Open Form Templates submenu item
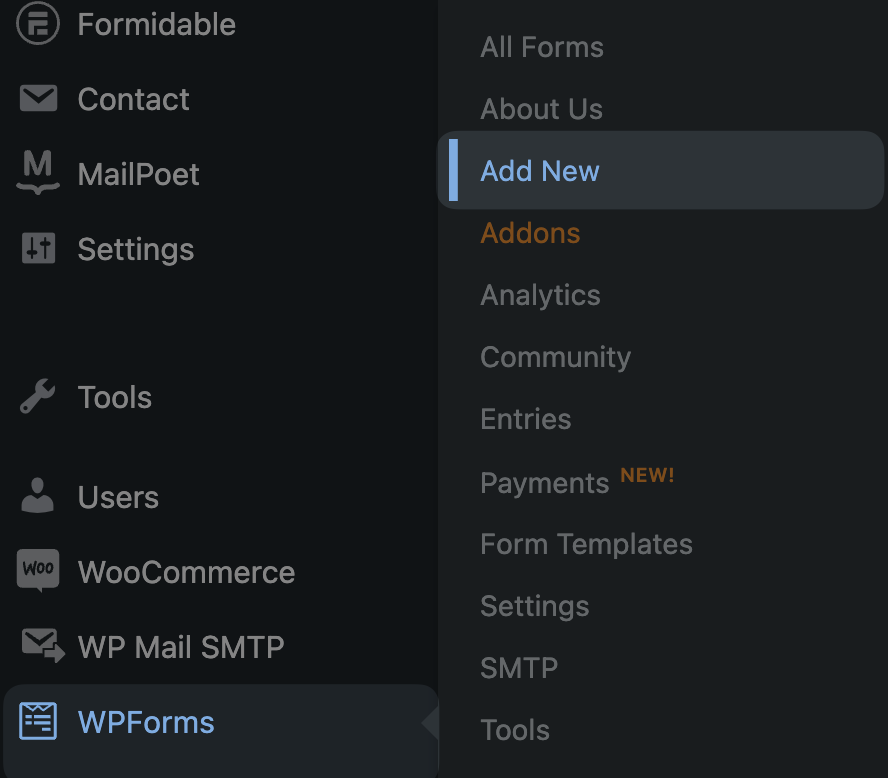Viewport: 888px width, 778px height. (x=586, y=544)
